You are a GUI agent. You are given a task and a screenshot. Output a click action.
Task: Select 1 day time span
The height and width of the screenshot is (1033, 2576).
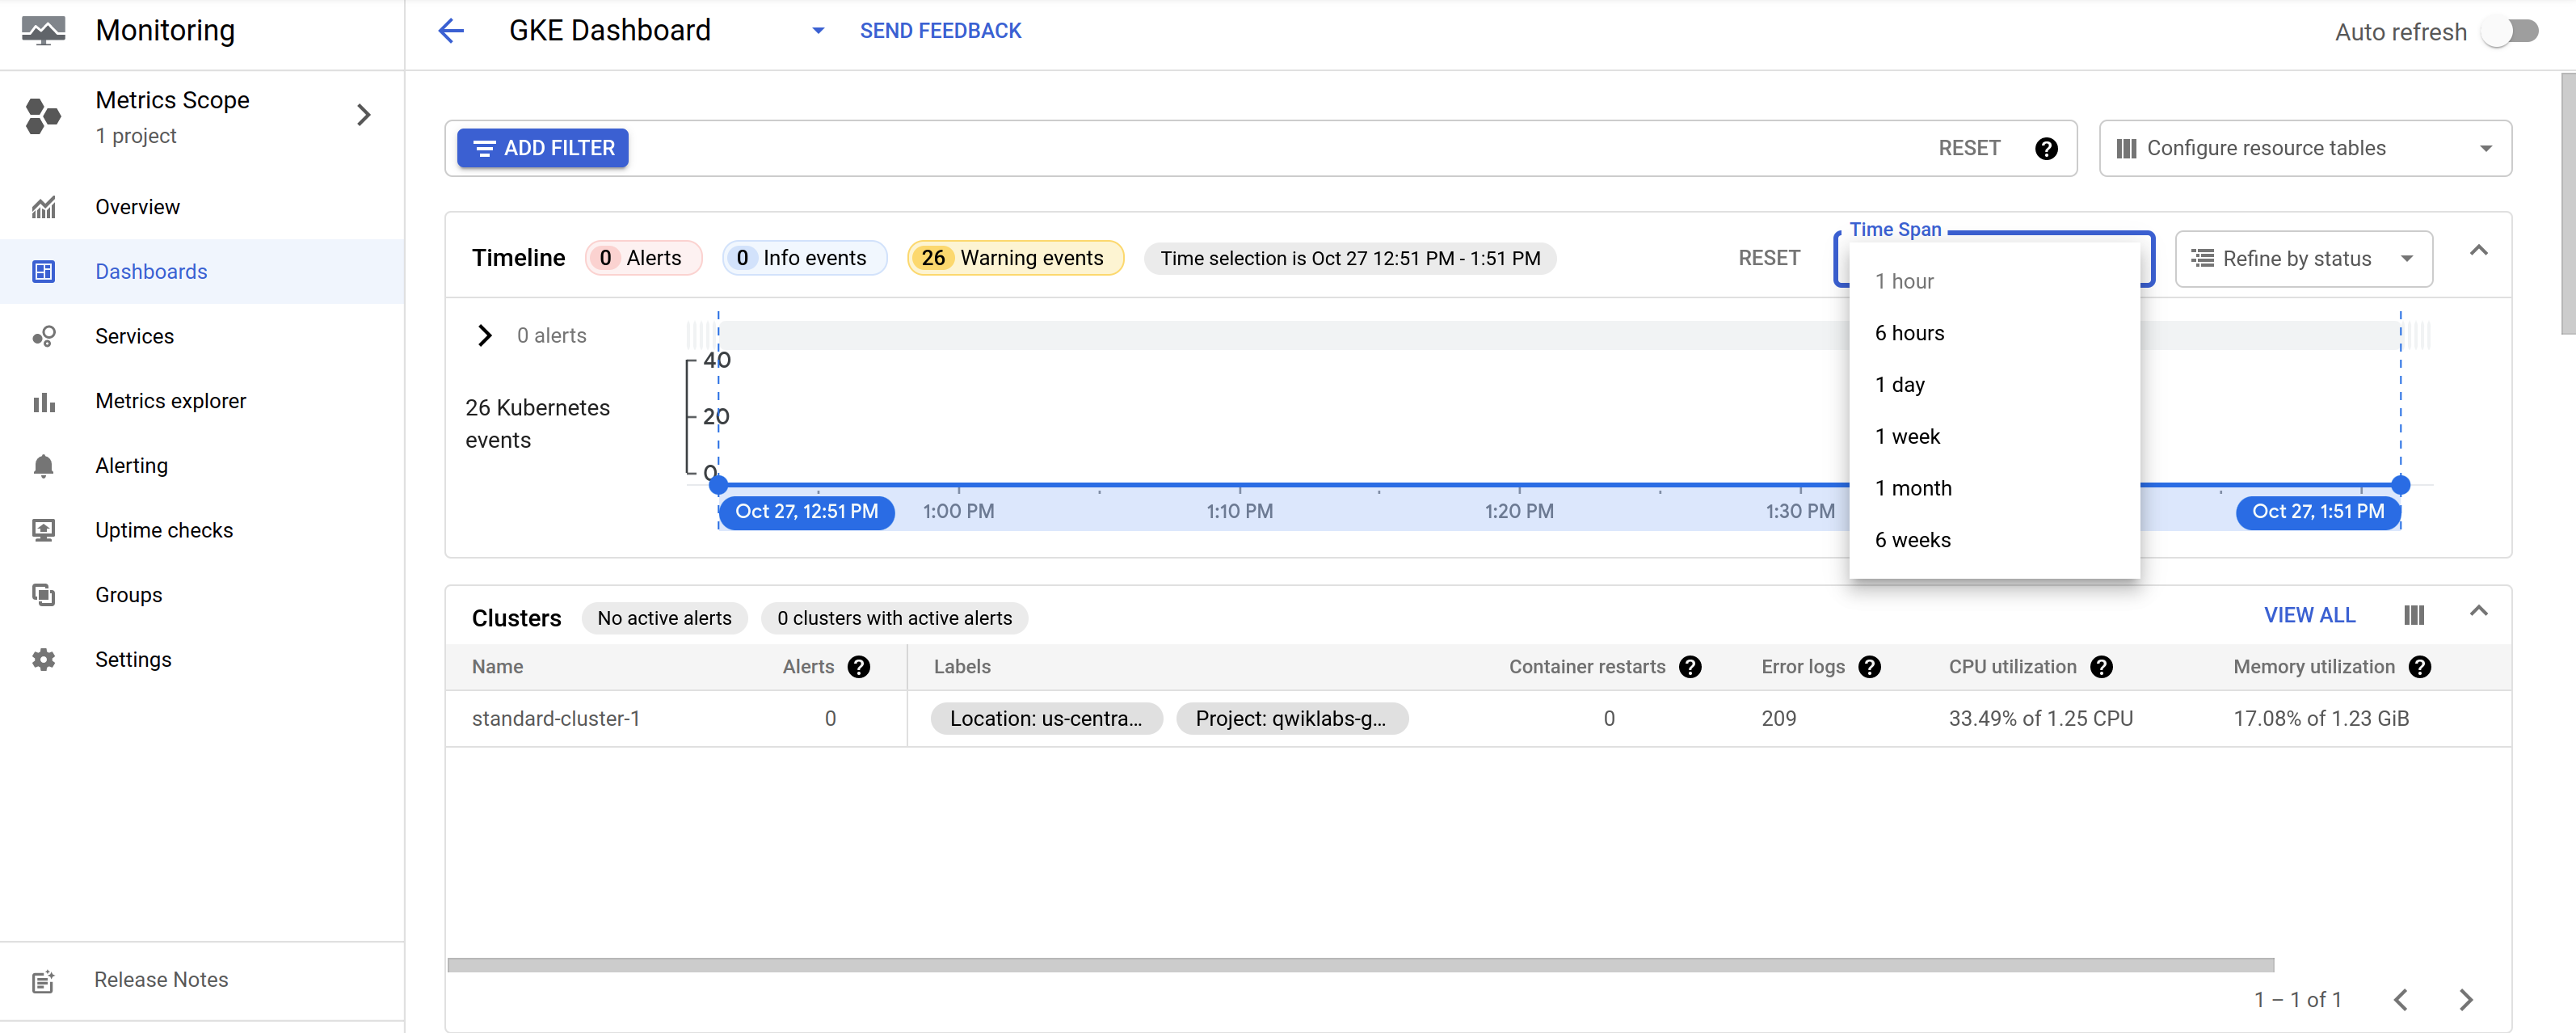1994,385
